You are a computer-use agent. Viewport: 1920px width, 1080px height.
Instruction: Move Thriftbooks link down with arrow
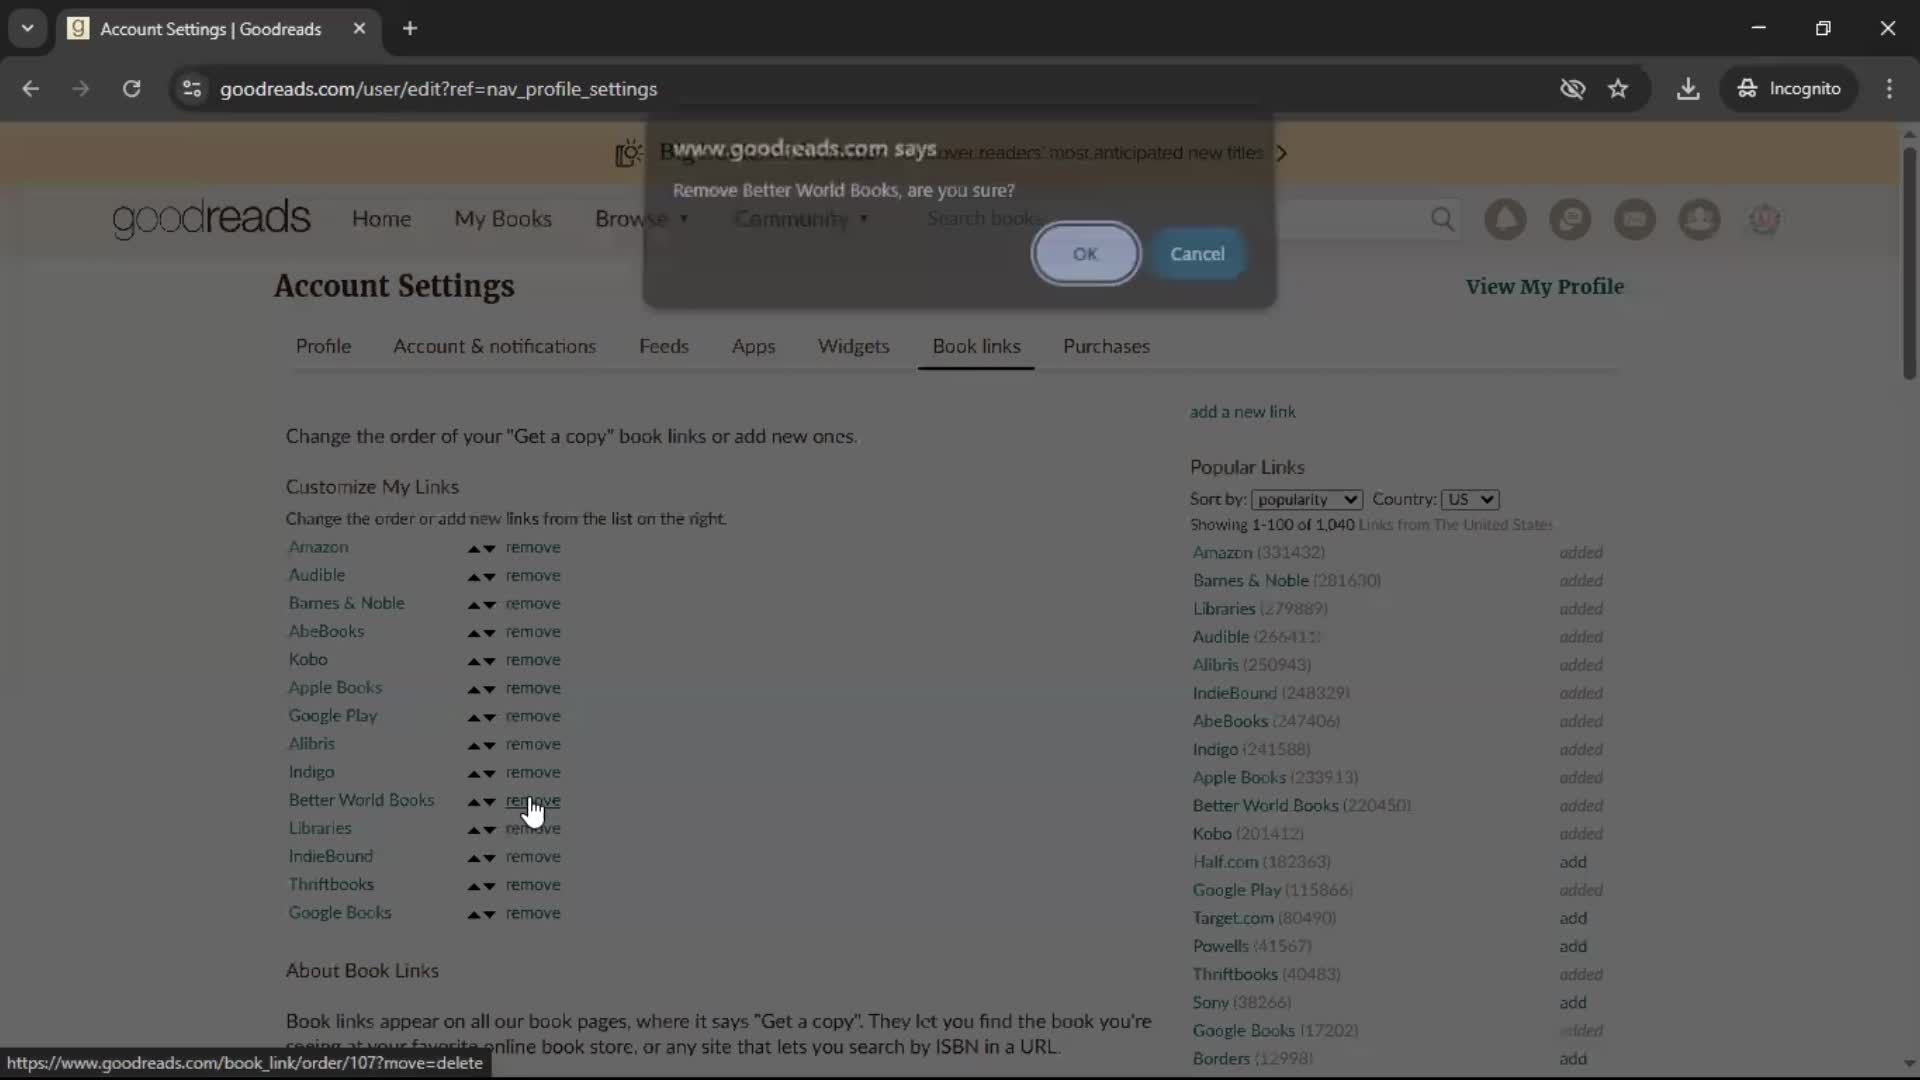coord(489,886)
